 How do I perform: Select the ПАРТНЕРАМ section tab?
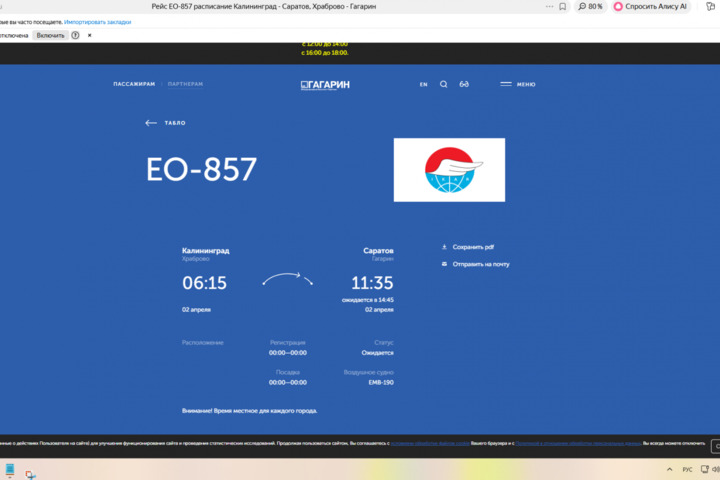click(x=185, y=84)
